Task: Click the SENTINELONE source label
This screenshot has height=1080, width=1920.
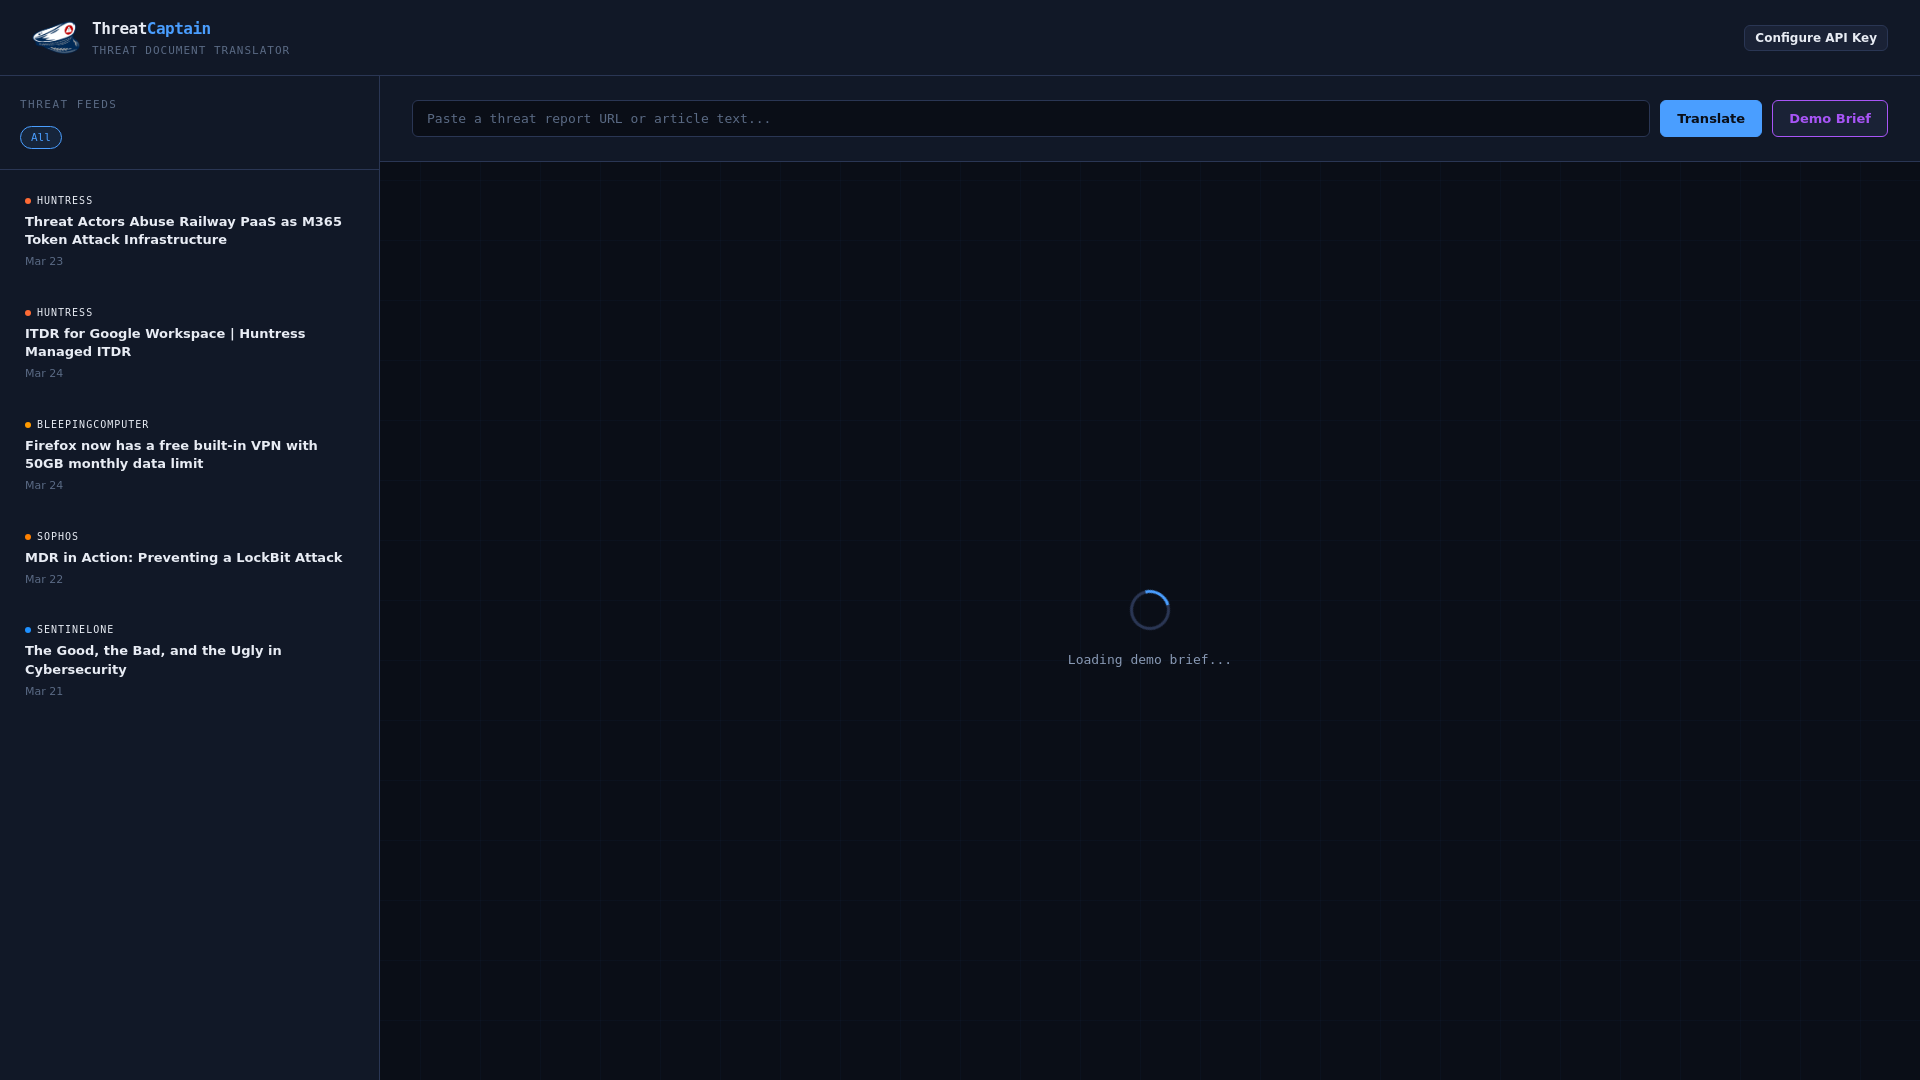Action: [75, 630]
